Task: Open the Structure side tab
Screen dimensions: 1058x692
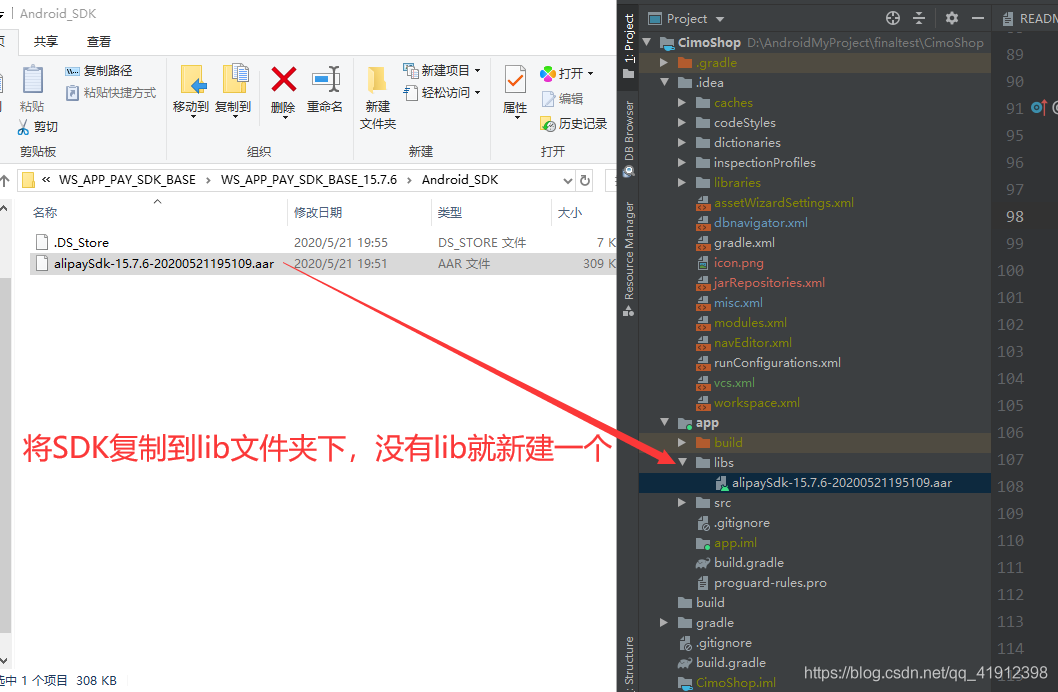Action: click(629, 662)
